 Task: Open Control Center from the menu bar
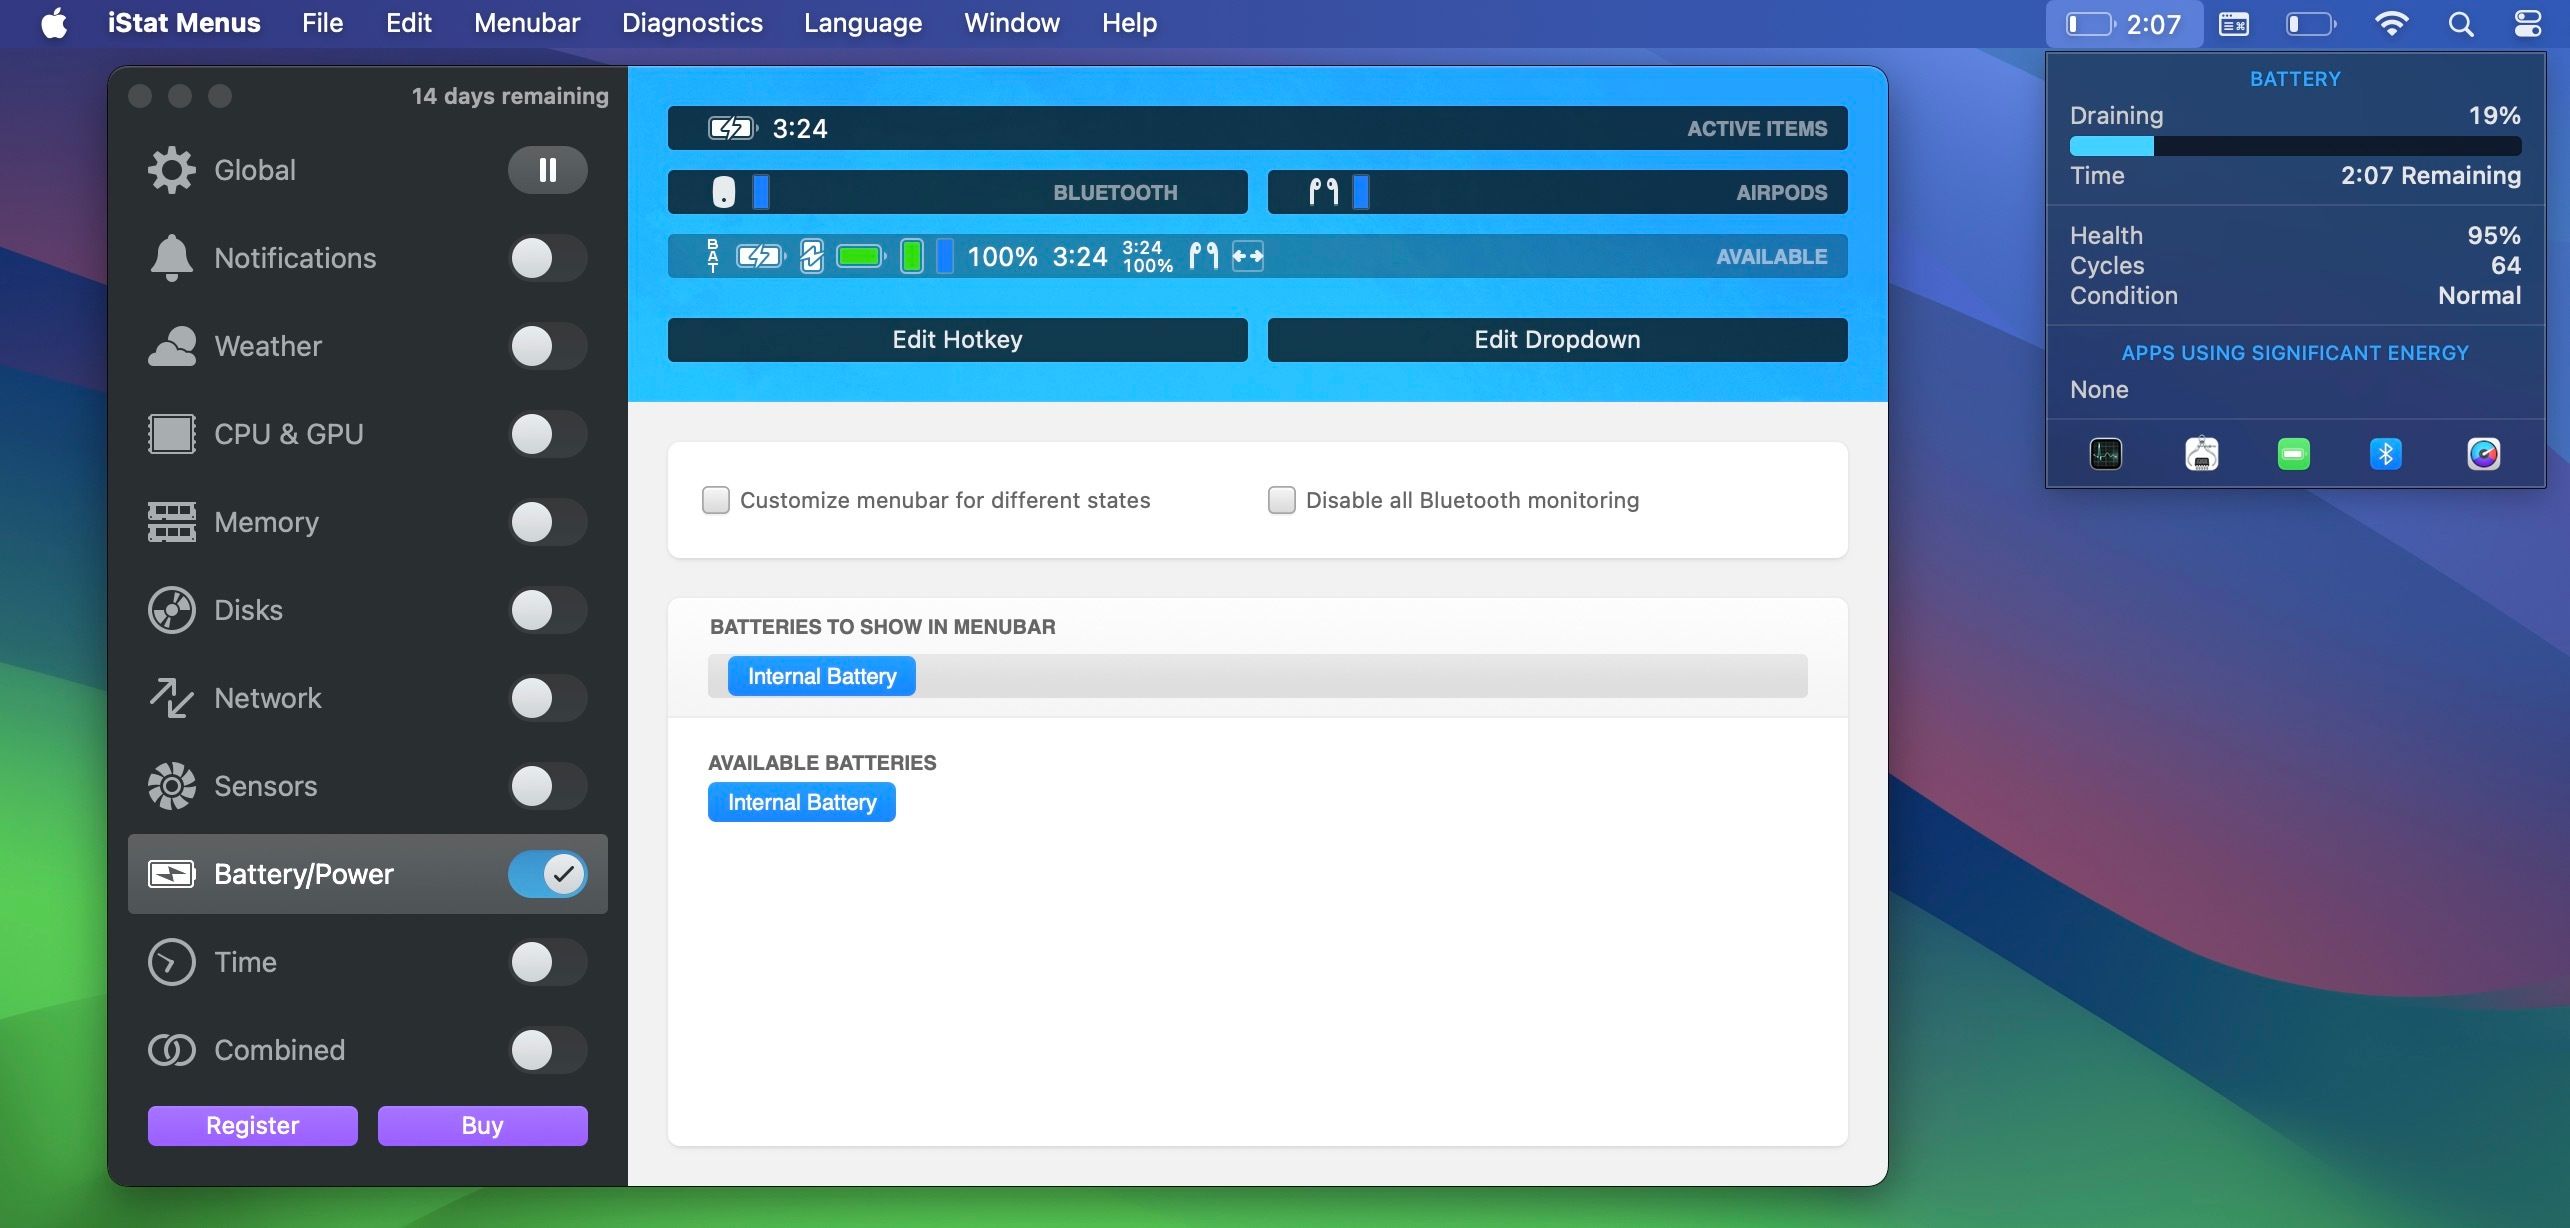2528,23
